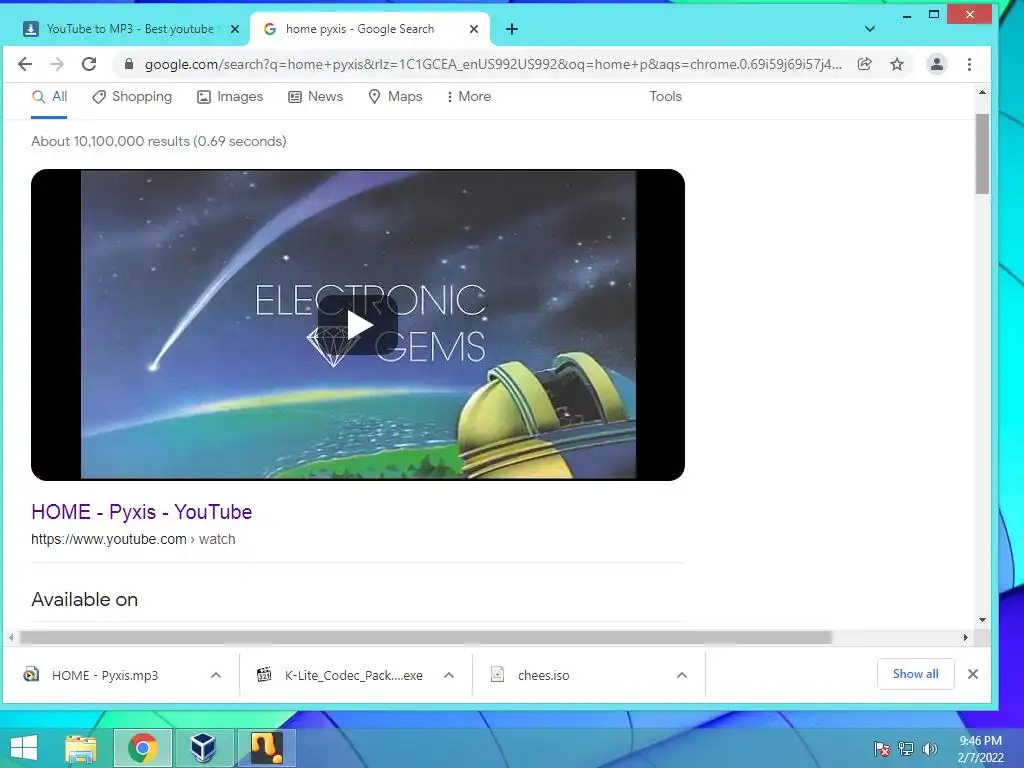The image size is (1024, 768).
Task: Close the downloads bar
Action: 972,674
